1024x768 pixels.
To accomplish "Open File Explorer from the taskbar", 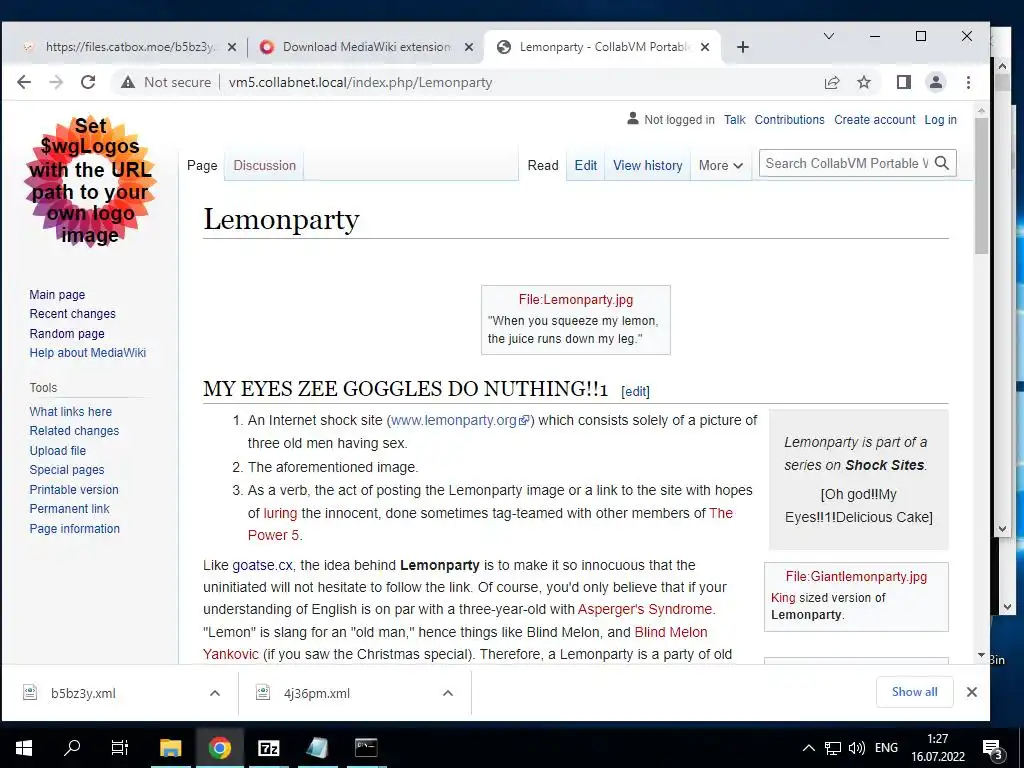I will pyautogui.click(x=170, y=748).
